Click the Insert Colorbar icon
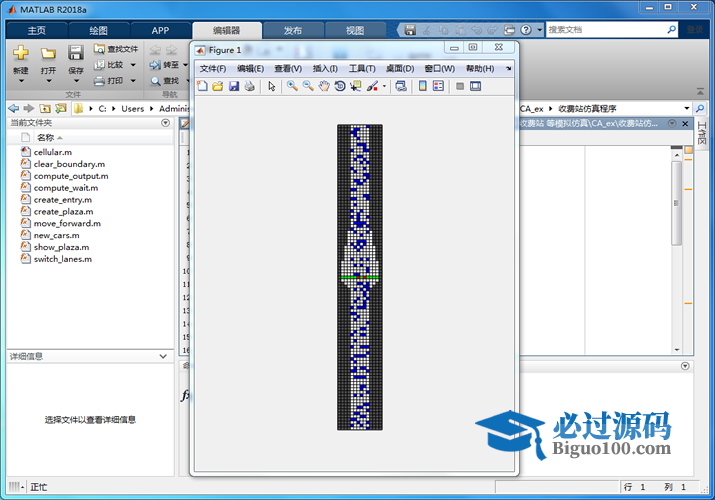Viewport: 715px width, 500px height. 422,86
